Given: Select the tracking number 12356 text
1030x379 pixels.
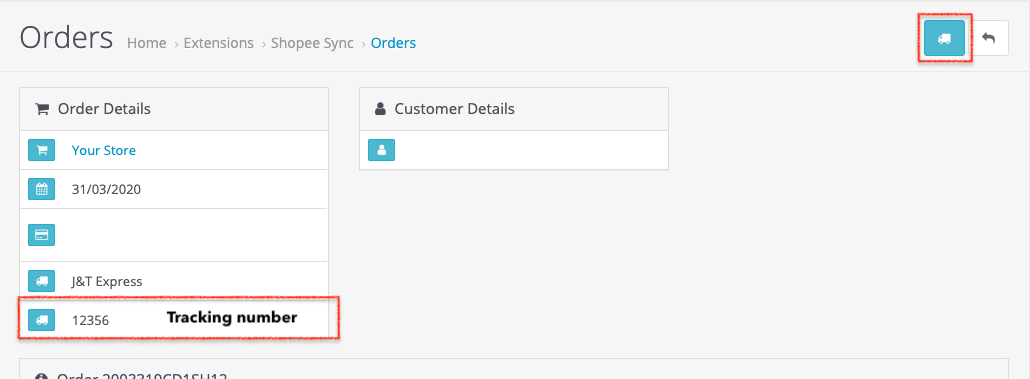Looking at the screenshot, I should [x=91, y=321].
